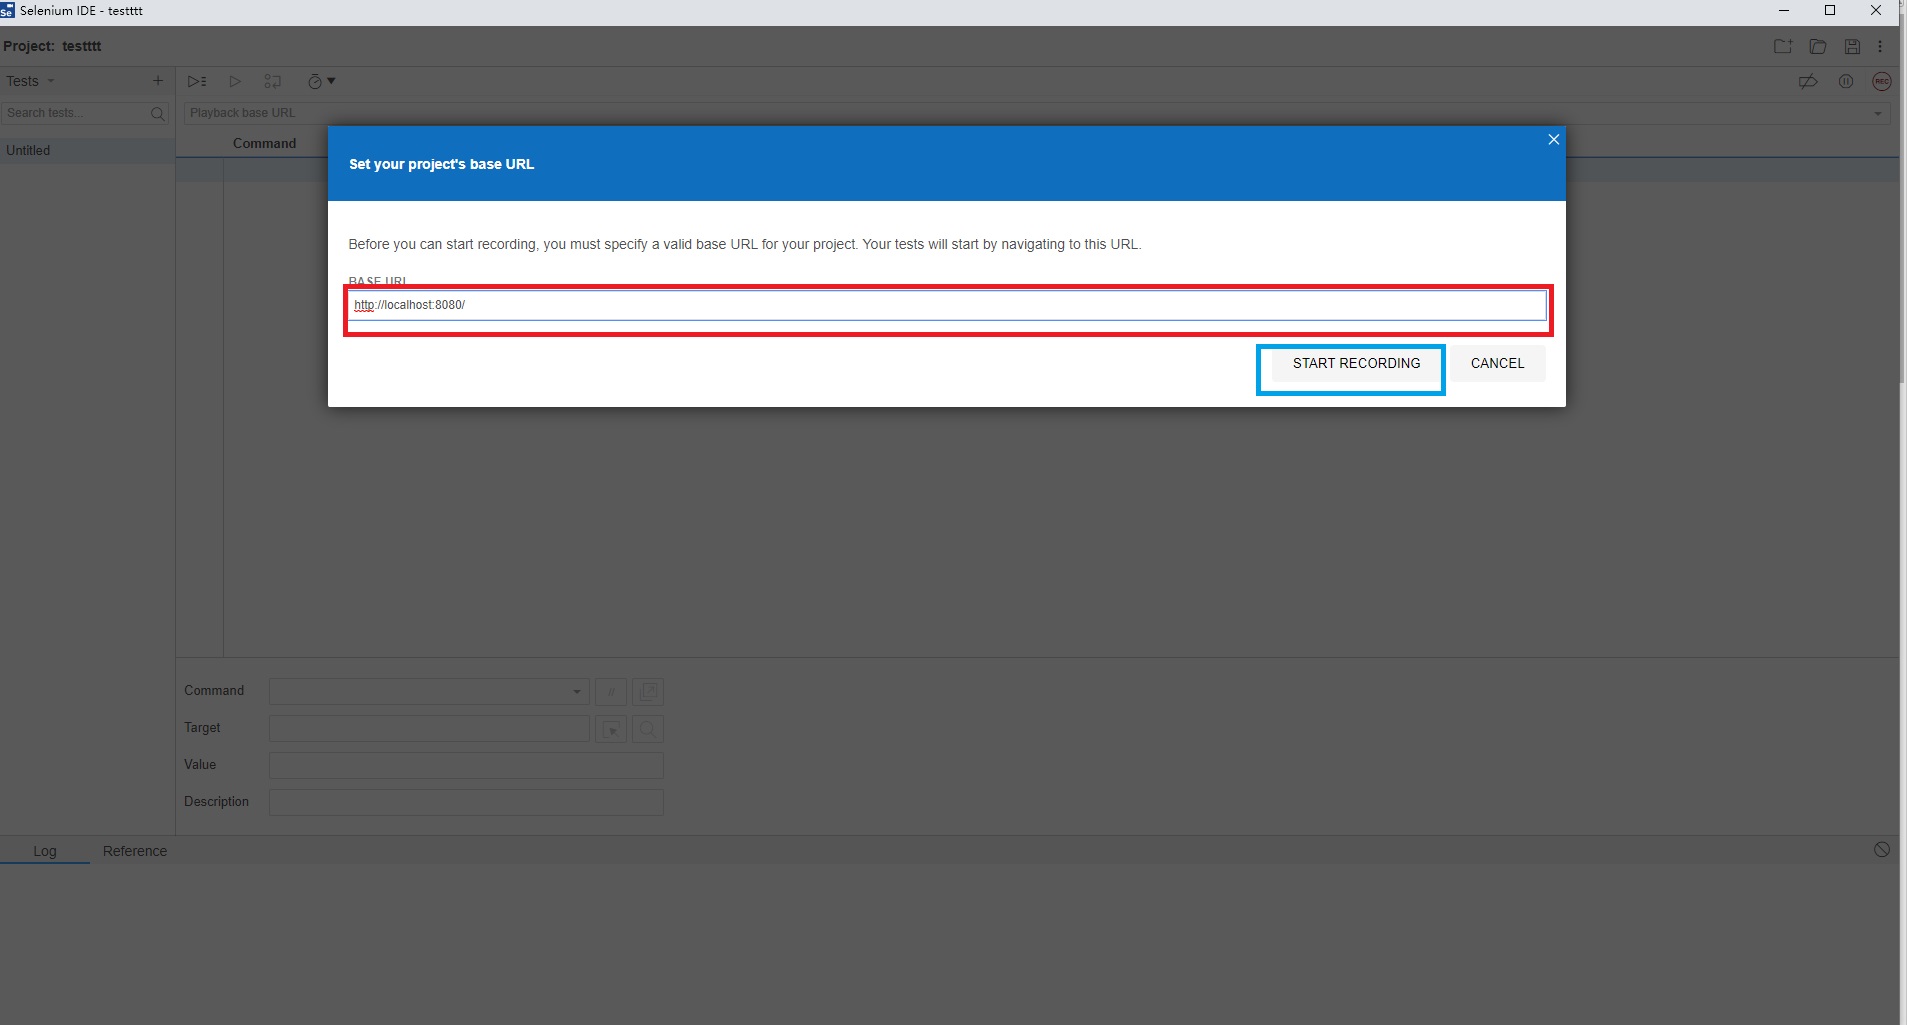
Task: Click the find target in page magnifier icon
Action: click(648, 729)
